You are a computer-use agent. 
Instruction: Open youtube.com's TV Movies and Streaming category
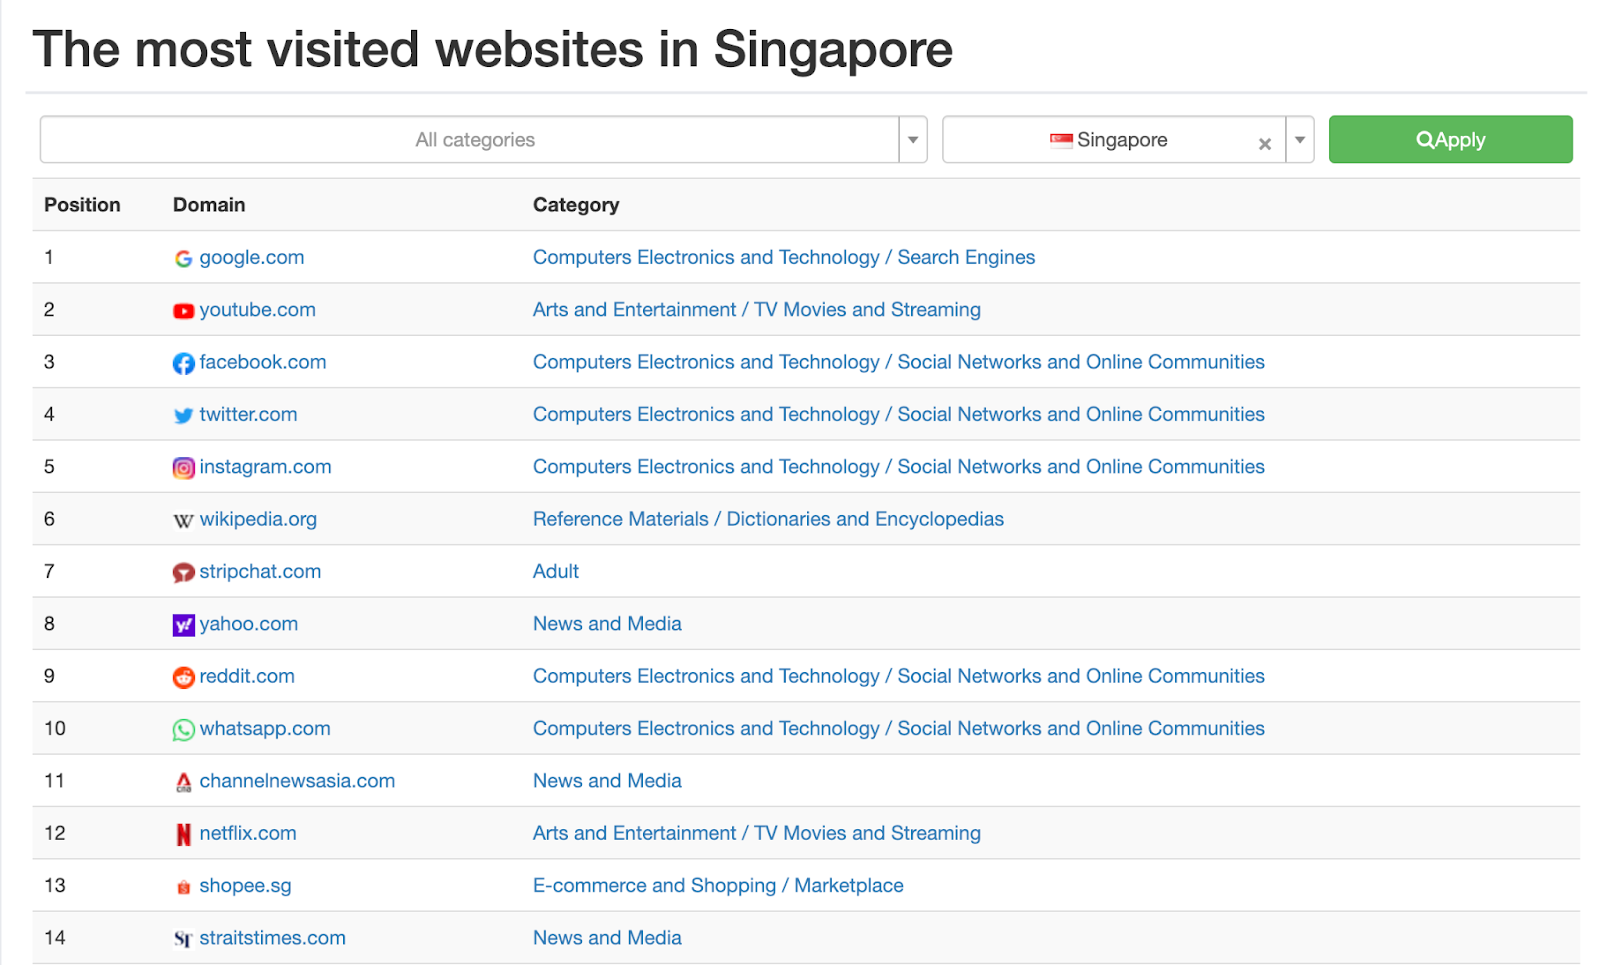[757, 310]
